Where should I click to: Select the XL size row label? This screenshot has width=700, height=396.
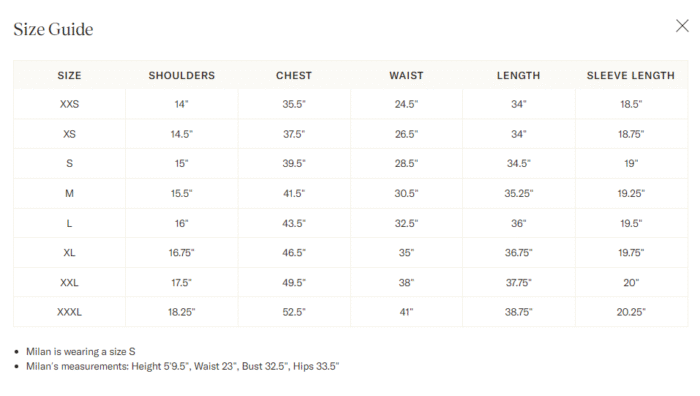[x=69, y=253]
